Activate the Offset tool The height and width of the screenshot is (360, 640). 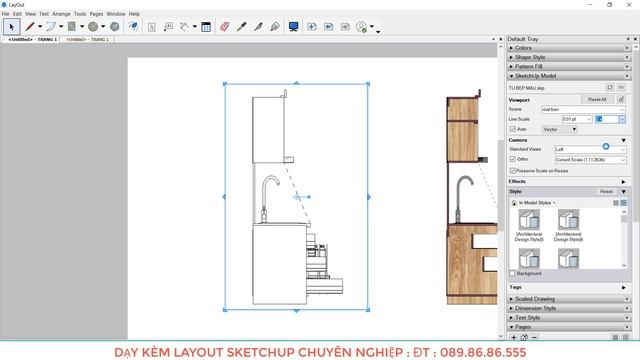pos(133,27)
